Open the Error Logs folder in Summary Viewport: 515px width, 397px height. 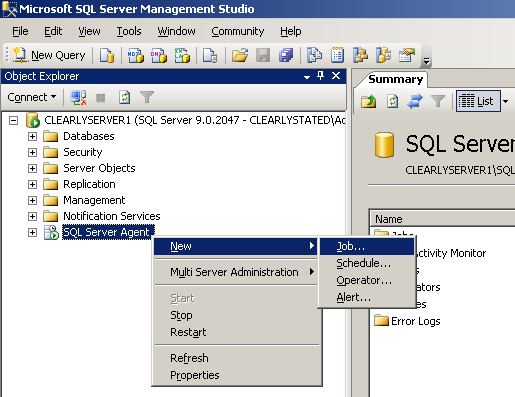click(407, 321)
